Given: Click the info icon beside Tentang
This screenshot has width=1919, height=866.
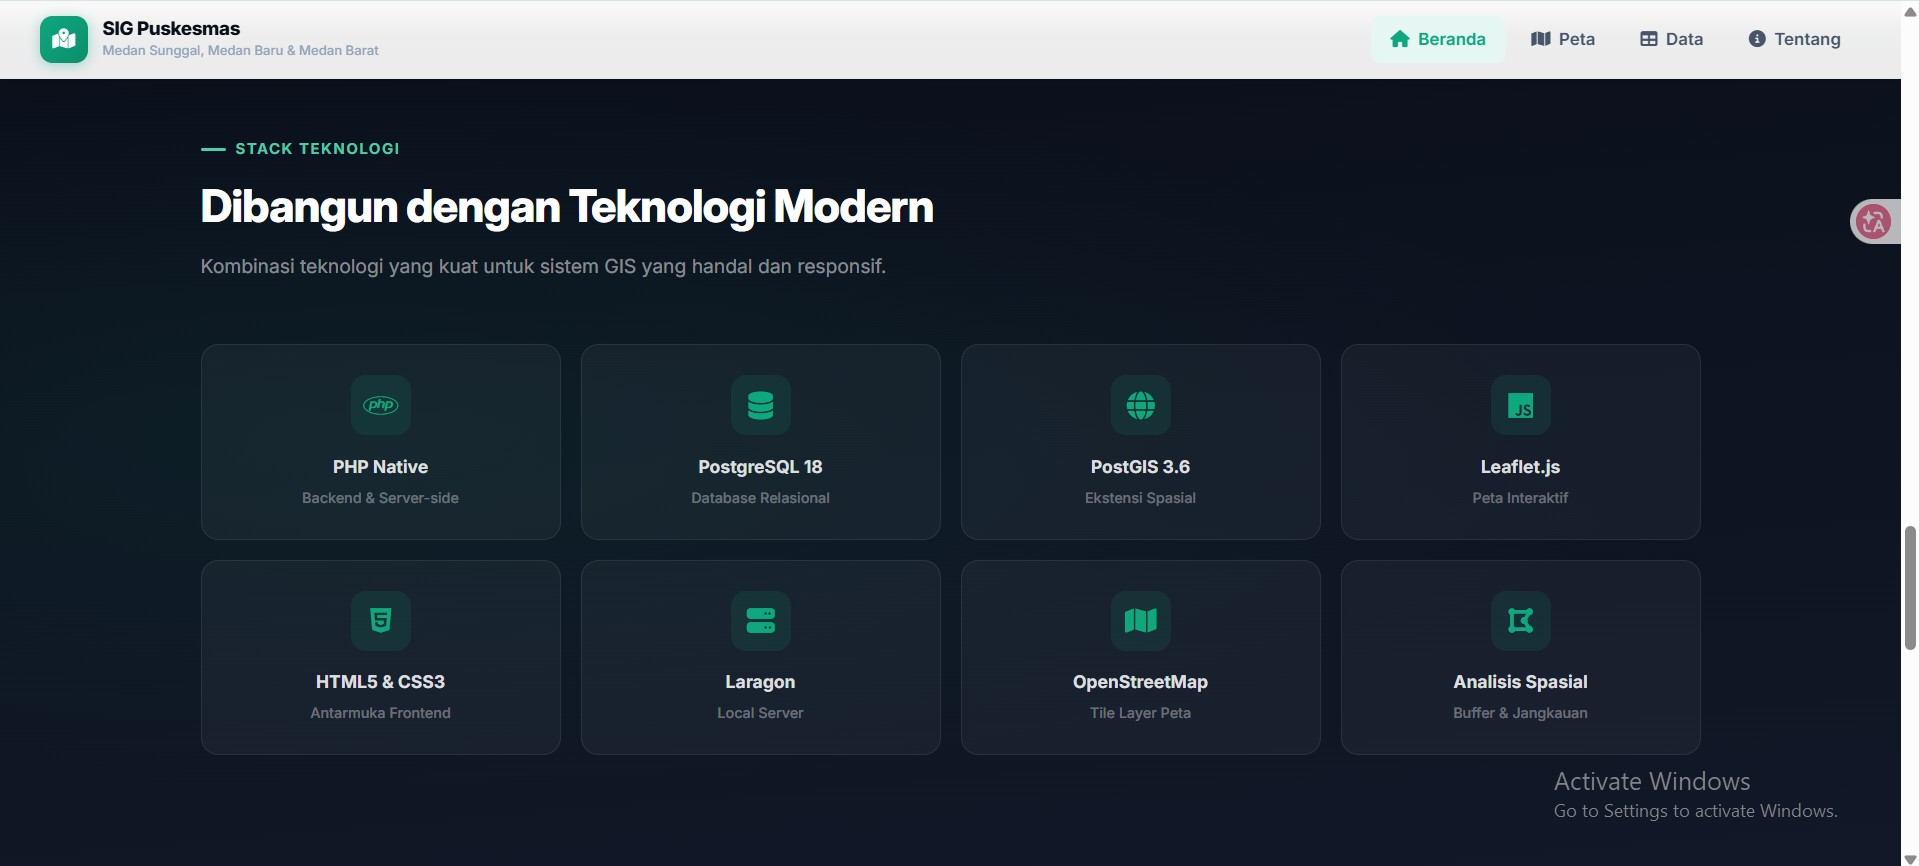Looking at the screenshot, I should (1757, 39).
